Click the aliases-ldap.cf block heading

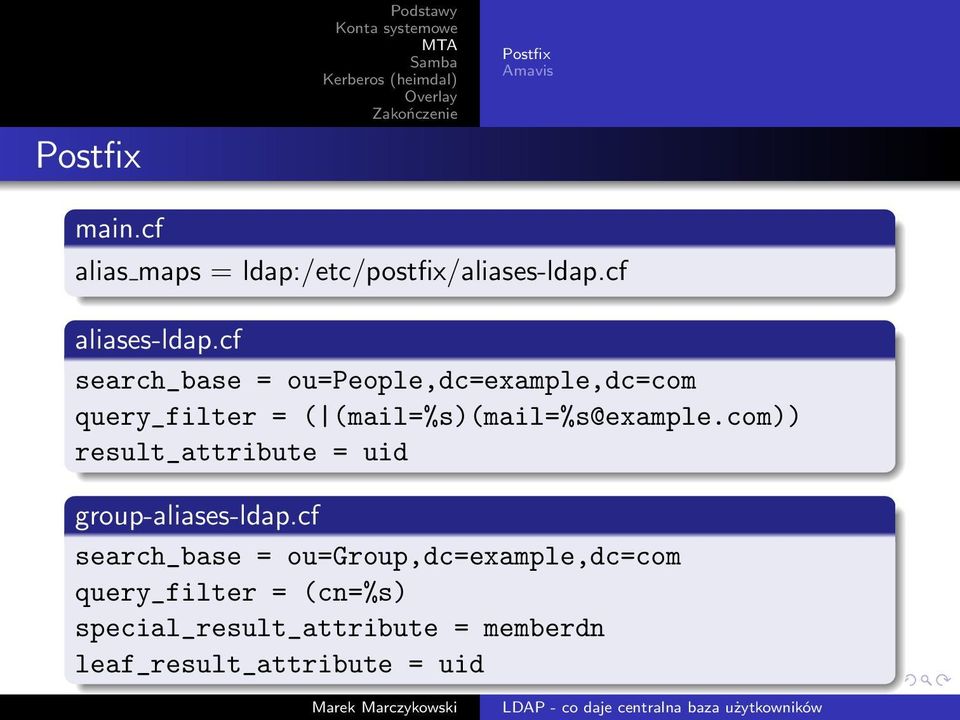click(159, 340)
